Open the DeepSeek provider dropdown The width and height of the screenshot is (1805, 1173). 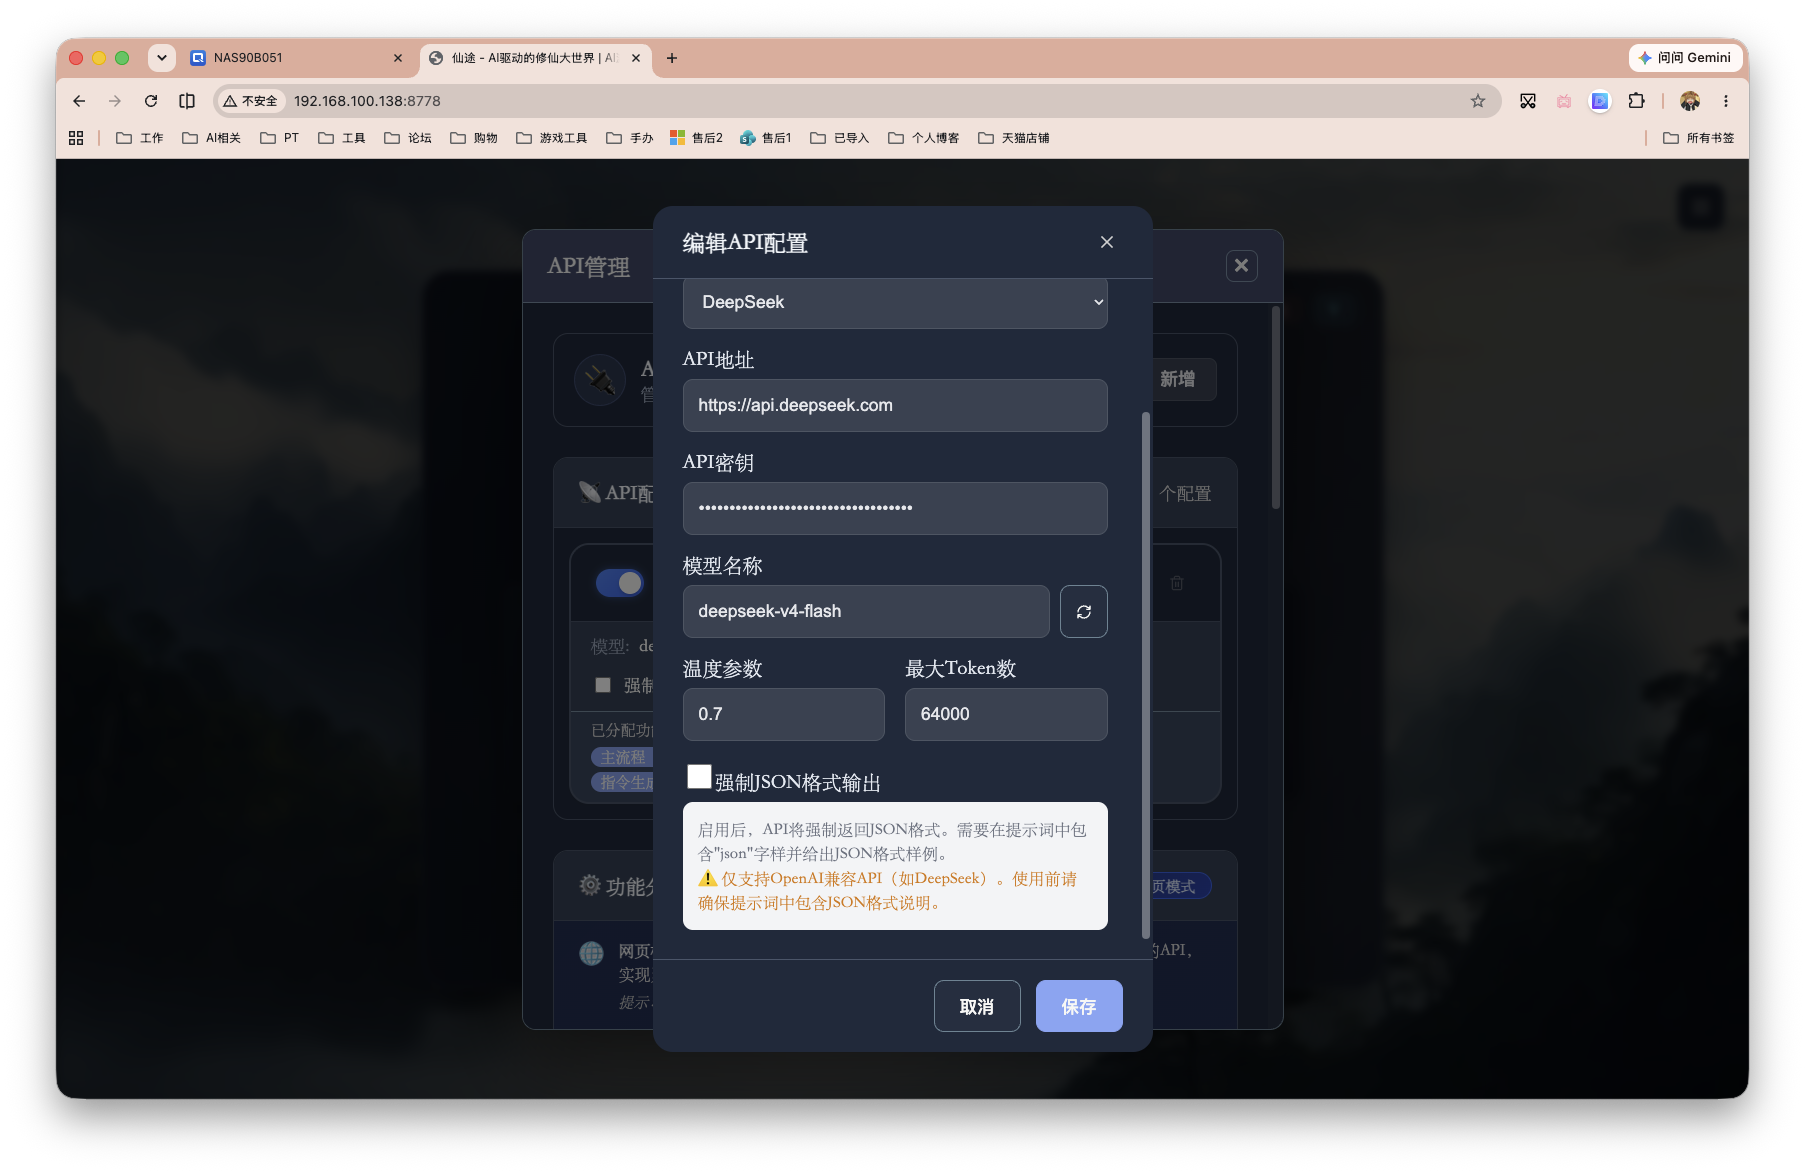pos(895,302)
